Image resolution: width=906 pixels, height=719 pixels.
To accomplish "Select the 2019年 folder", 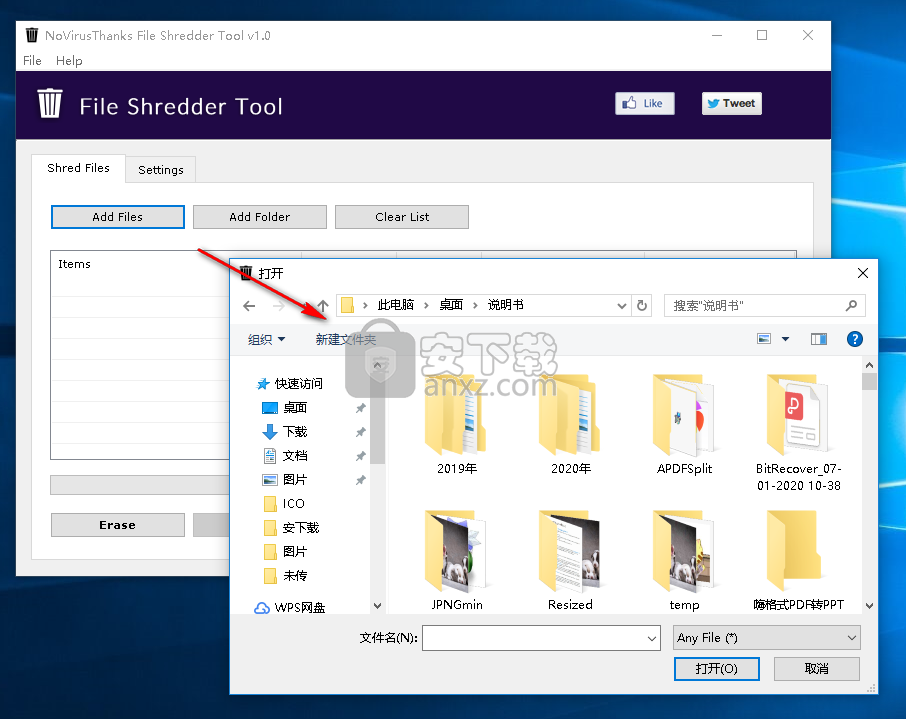I will click(x=456, y=425).
